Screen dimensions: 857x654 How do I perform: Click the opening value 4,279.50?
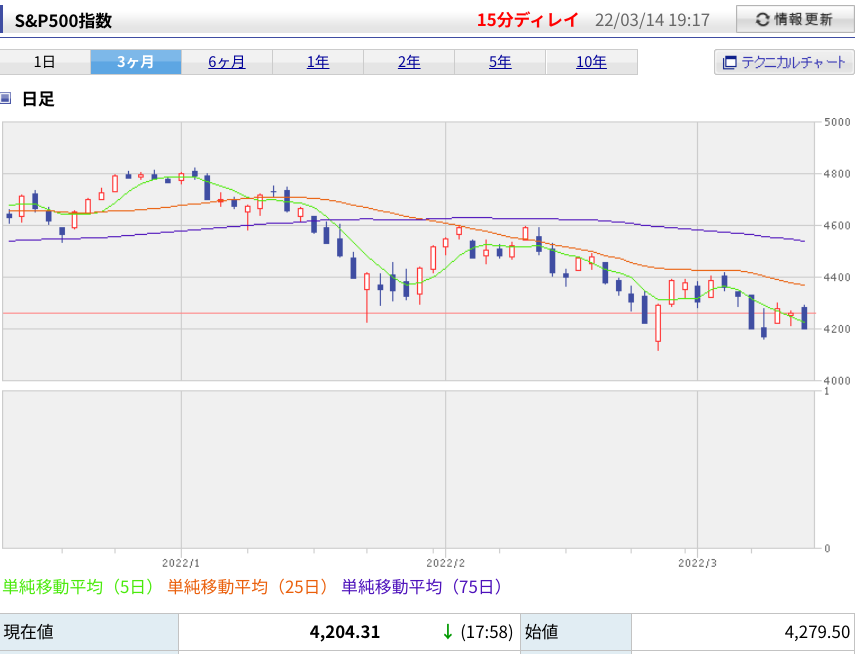point(817,632)
